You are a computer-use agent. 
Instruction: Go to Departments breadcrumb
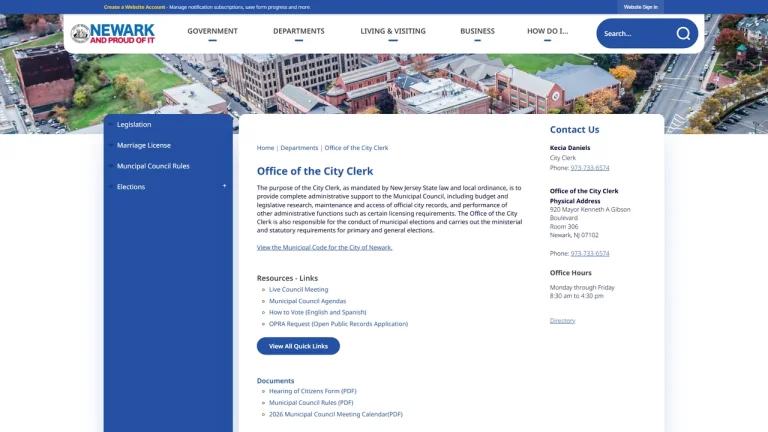click(299, 147)
